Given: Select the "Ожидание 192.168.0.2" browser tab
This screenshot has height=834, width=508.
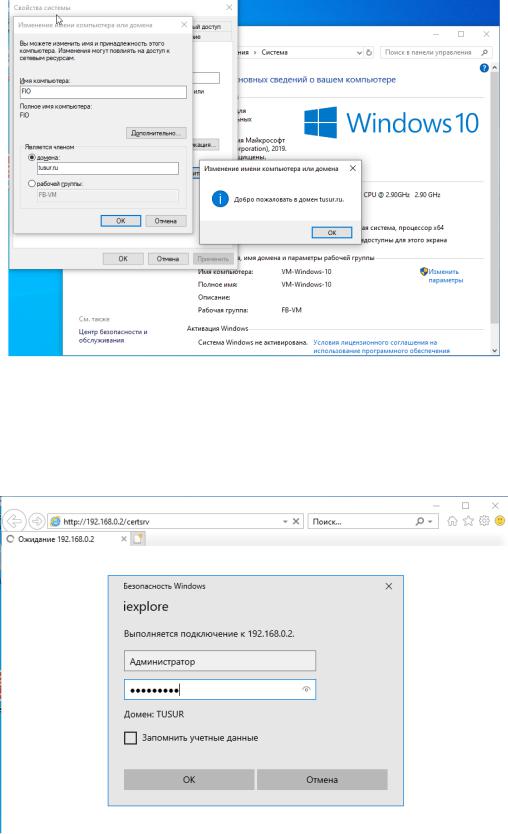Looking at the screenshot, I should click(x=65, y=539).
